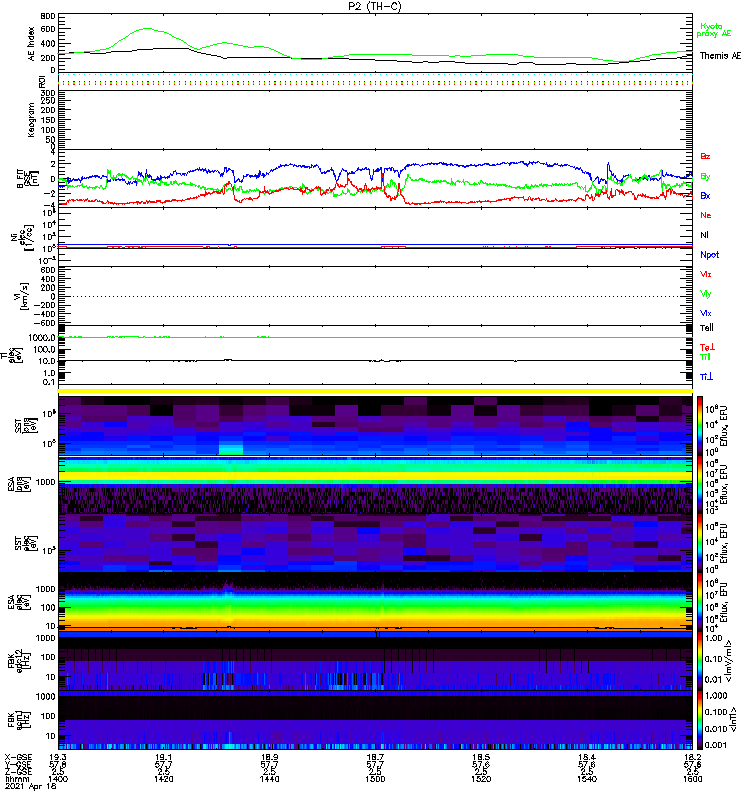
Task: Click the red Bz legend label
Action: pos(705,156)
